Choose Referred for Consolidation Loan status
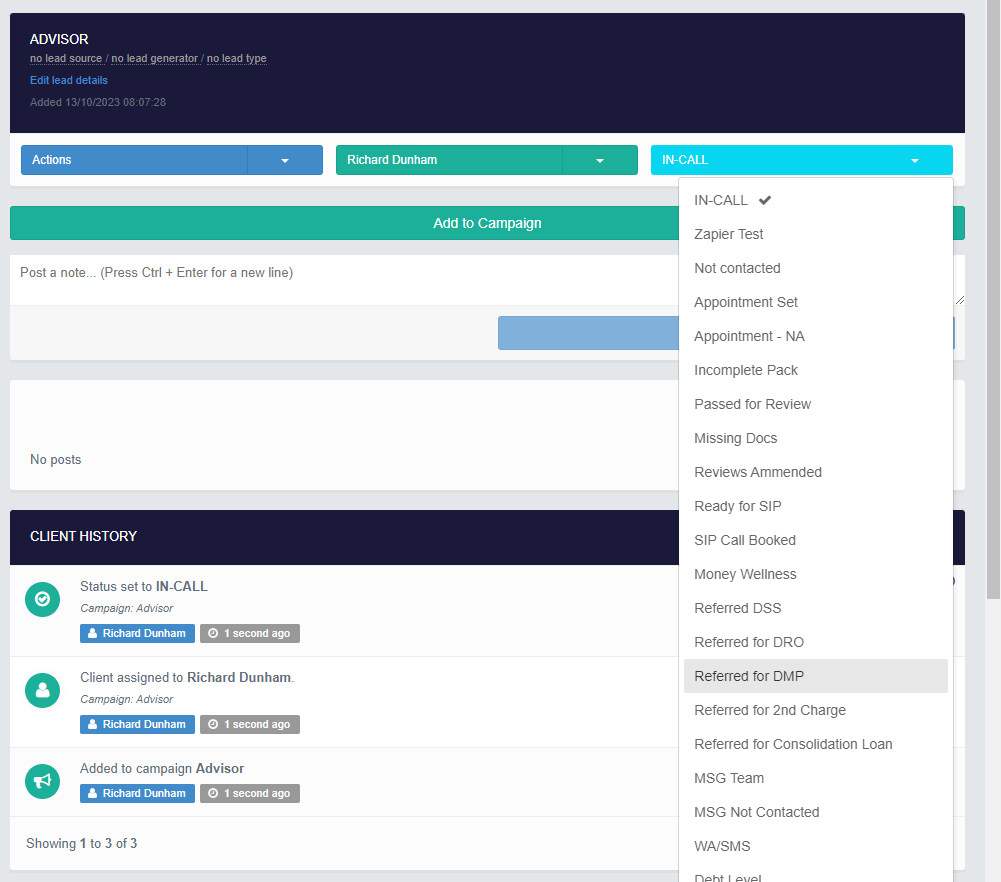The height and width of the screenshot is (882, 1001). point(815,744)
